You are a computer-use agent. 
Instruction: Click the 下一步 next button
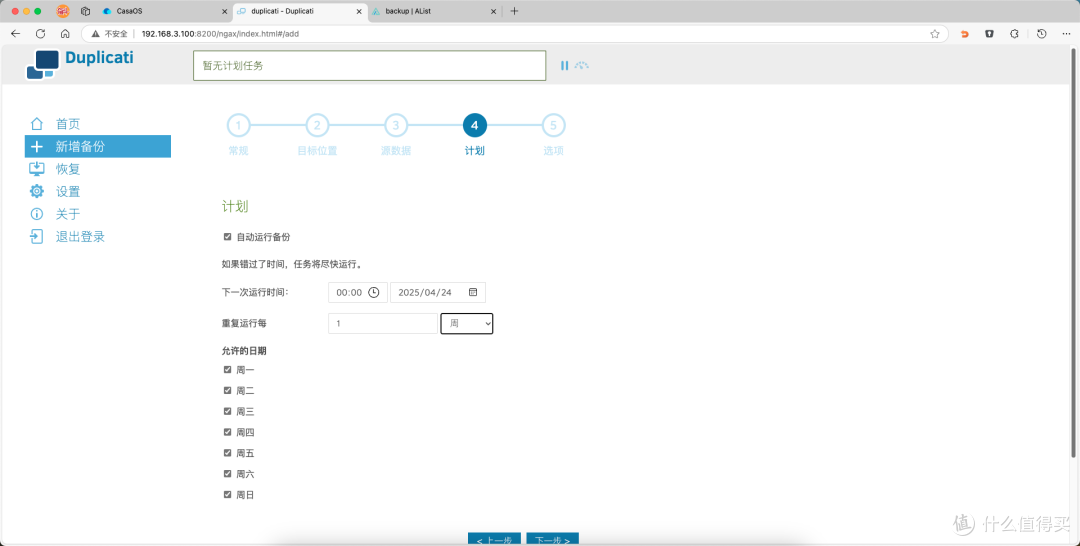click(552, 539)
